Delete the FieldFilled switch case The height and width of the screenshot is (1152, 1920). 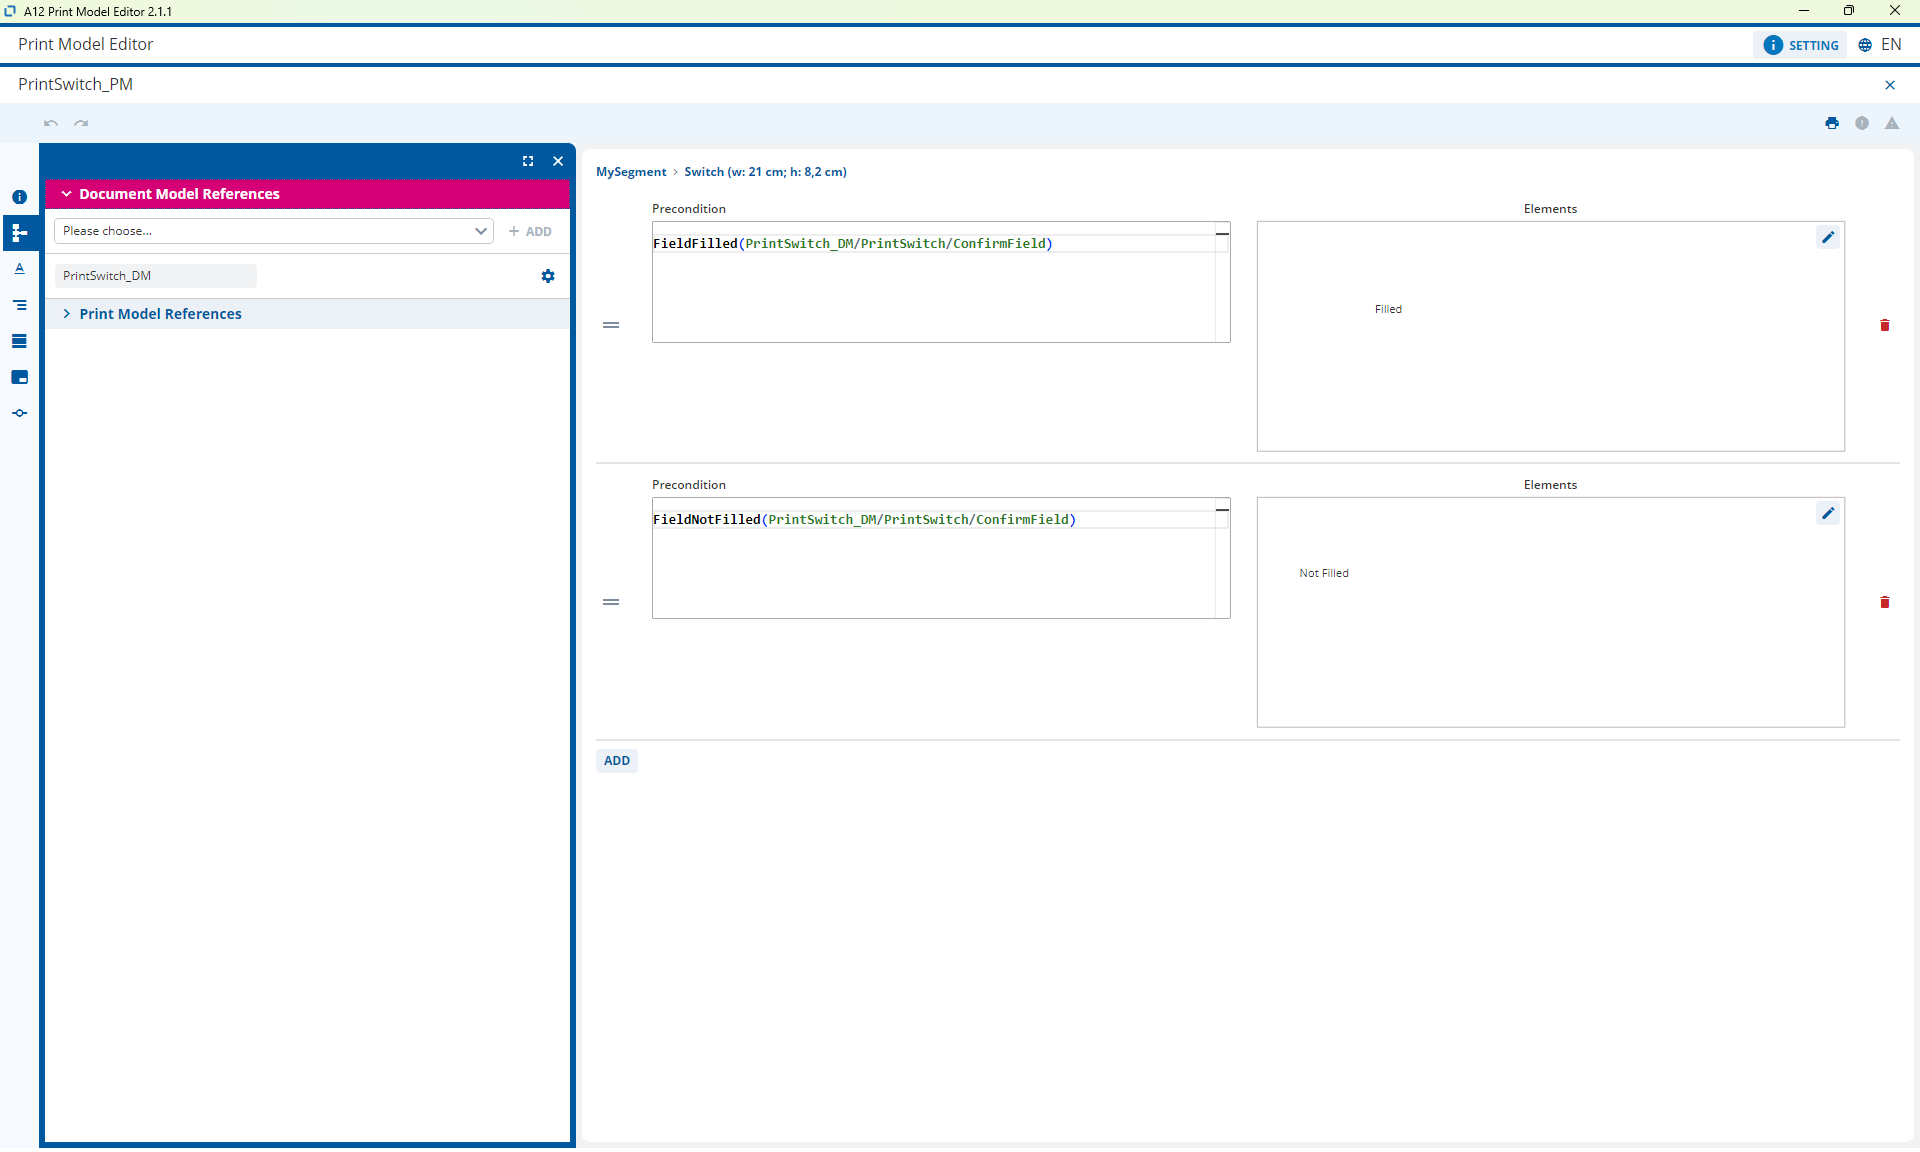[1885, 325]
